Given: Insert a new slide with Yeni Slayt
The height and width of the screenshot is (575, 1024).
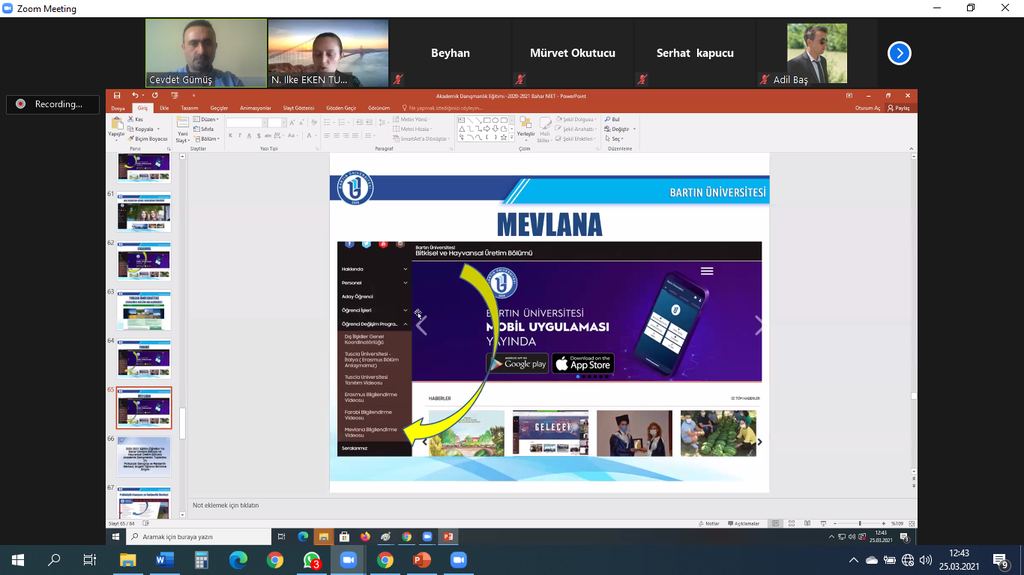Looking at the screenshot, I should (183, 131).
